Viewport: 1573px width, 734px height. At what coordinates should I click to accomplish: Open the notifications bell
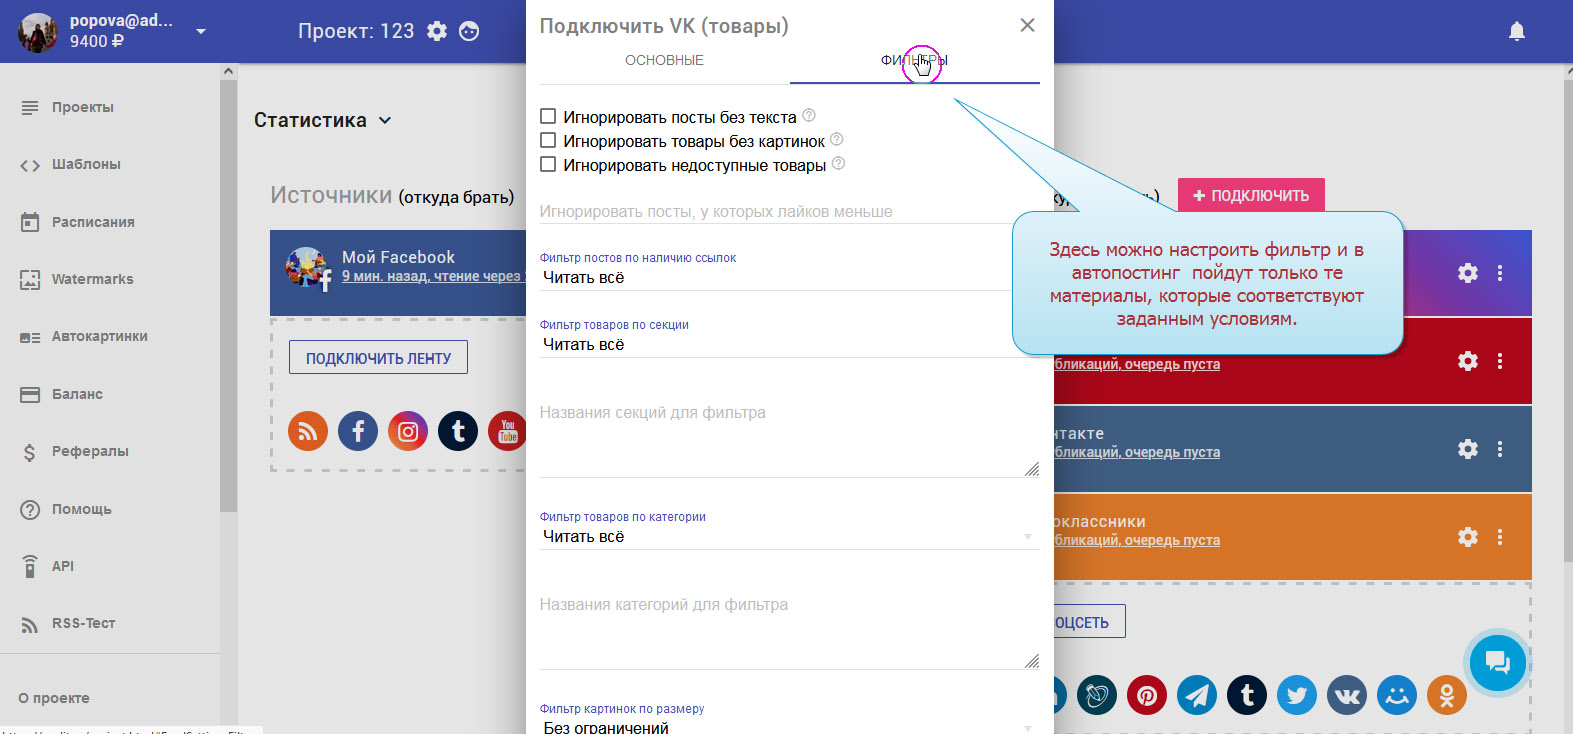pos(1516,32)
